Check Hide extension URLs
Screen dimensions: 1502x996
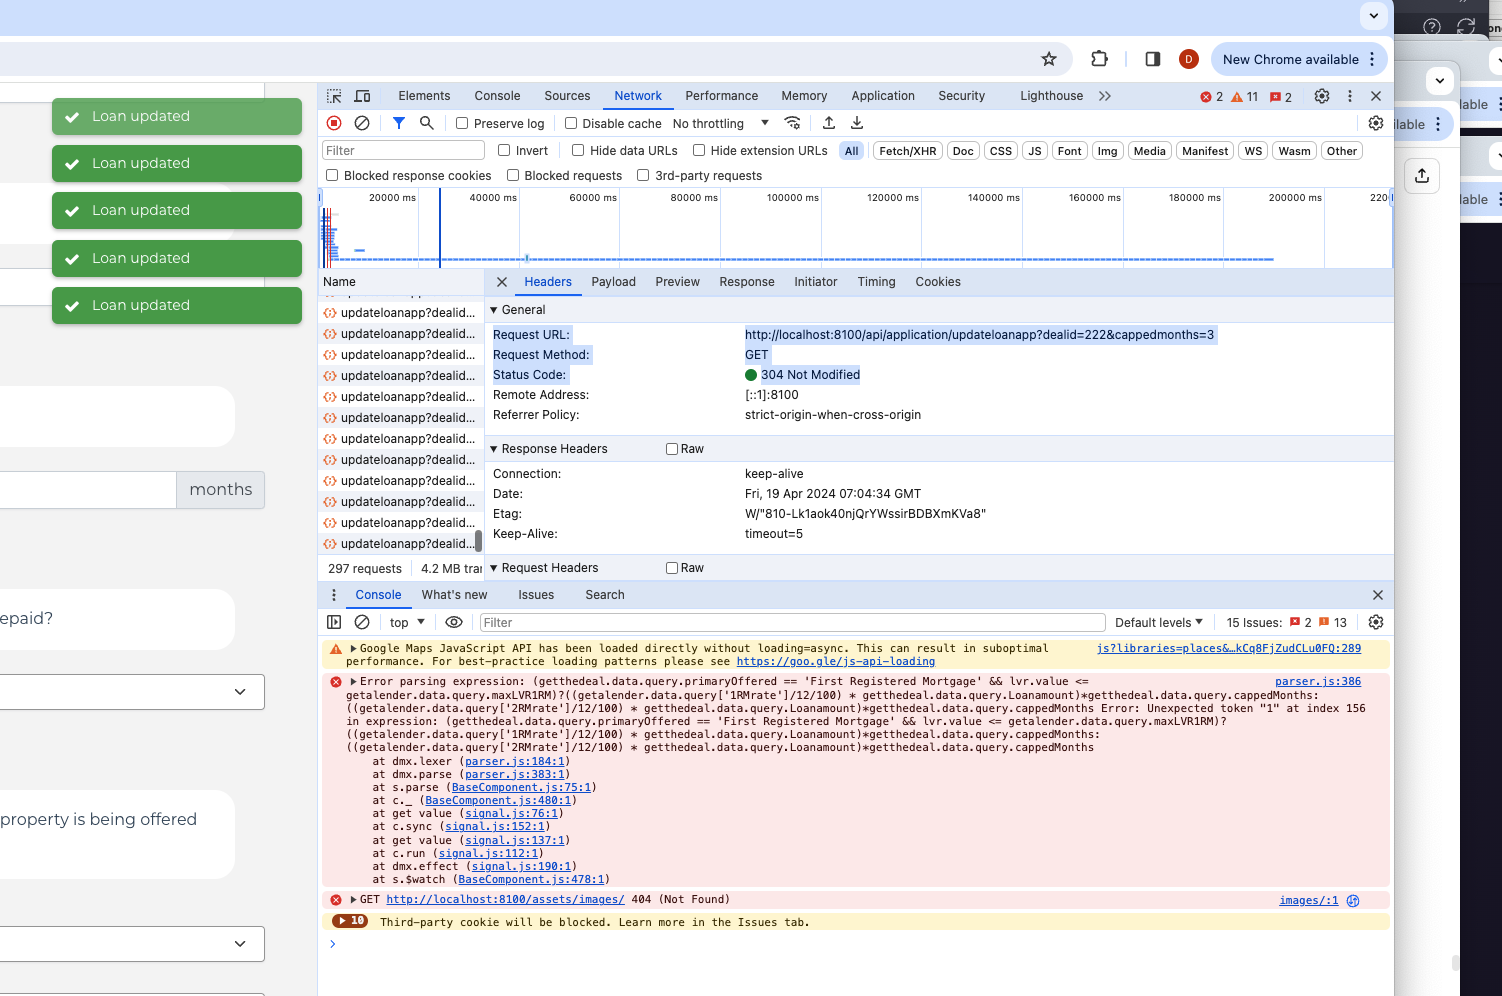pos(699,151)
